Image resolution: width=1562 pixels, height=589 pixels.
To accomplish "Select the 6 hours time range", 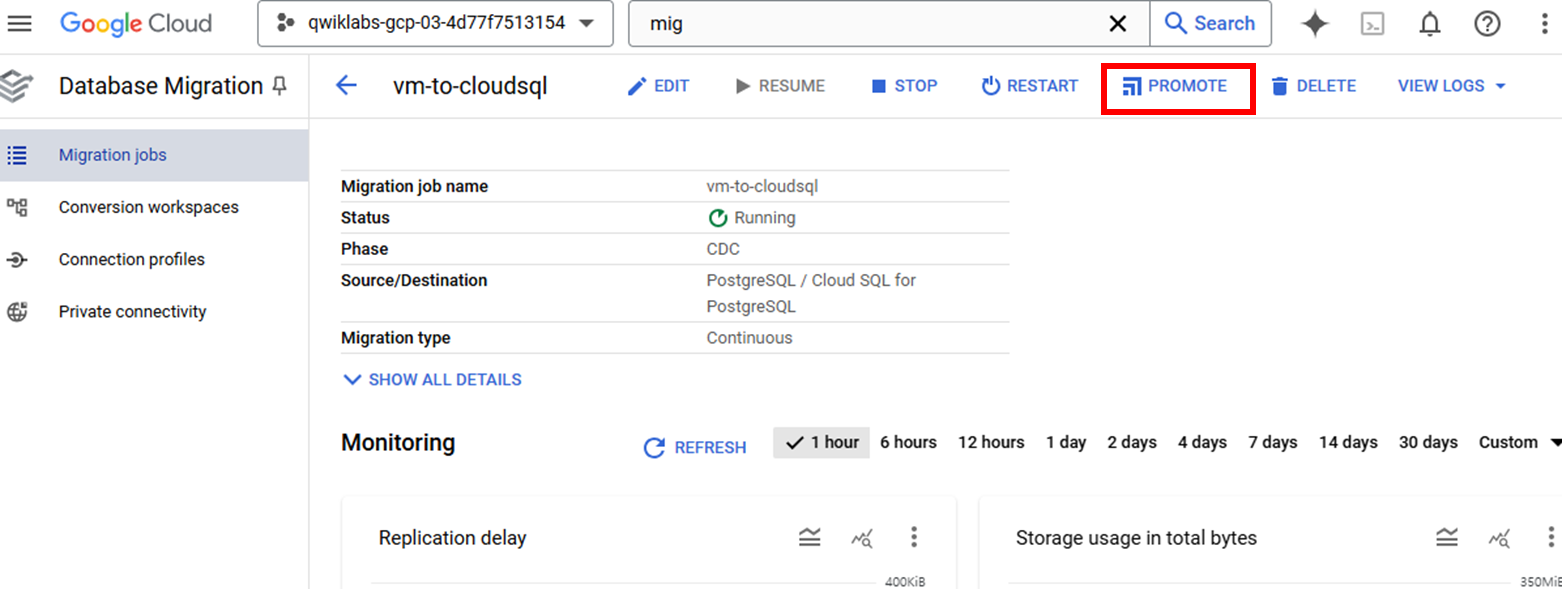I will [908, 442].
